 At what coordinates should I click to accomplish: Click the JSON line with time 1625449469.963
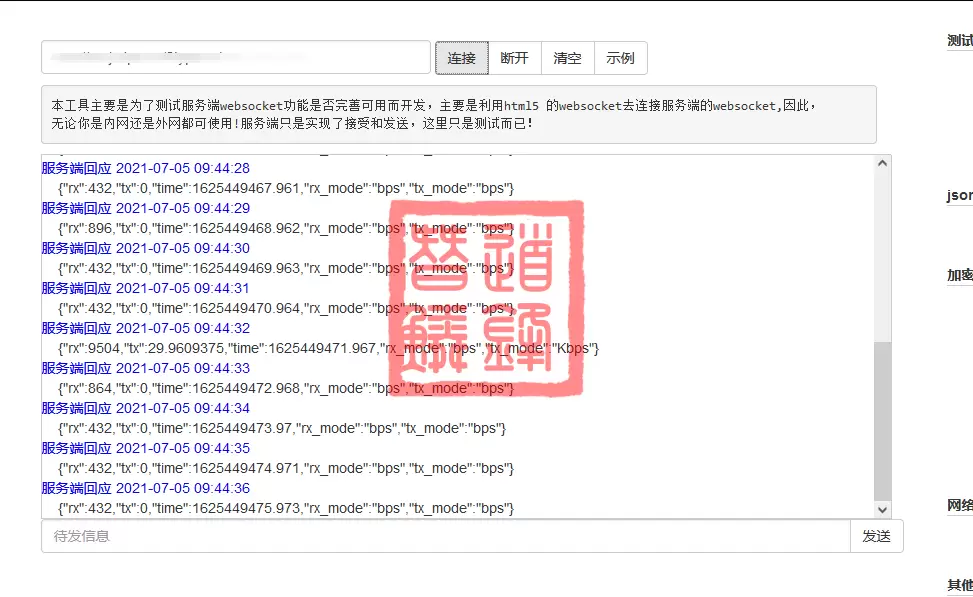click(286, 269)
